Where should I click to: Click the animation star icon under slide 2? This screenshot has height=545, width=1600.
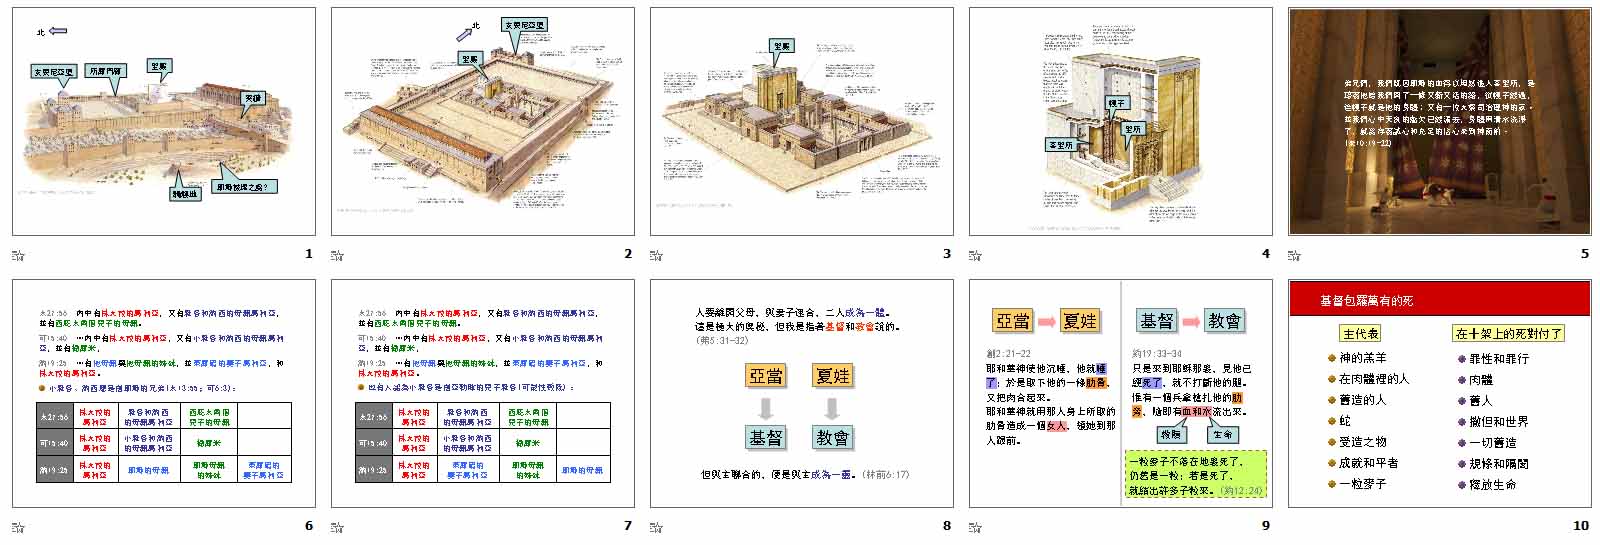(337, 255)
